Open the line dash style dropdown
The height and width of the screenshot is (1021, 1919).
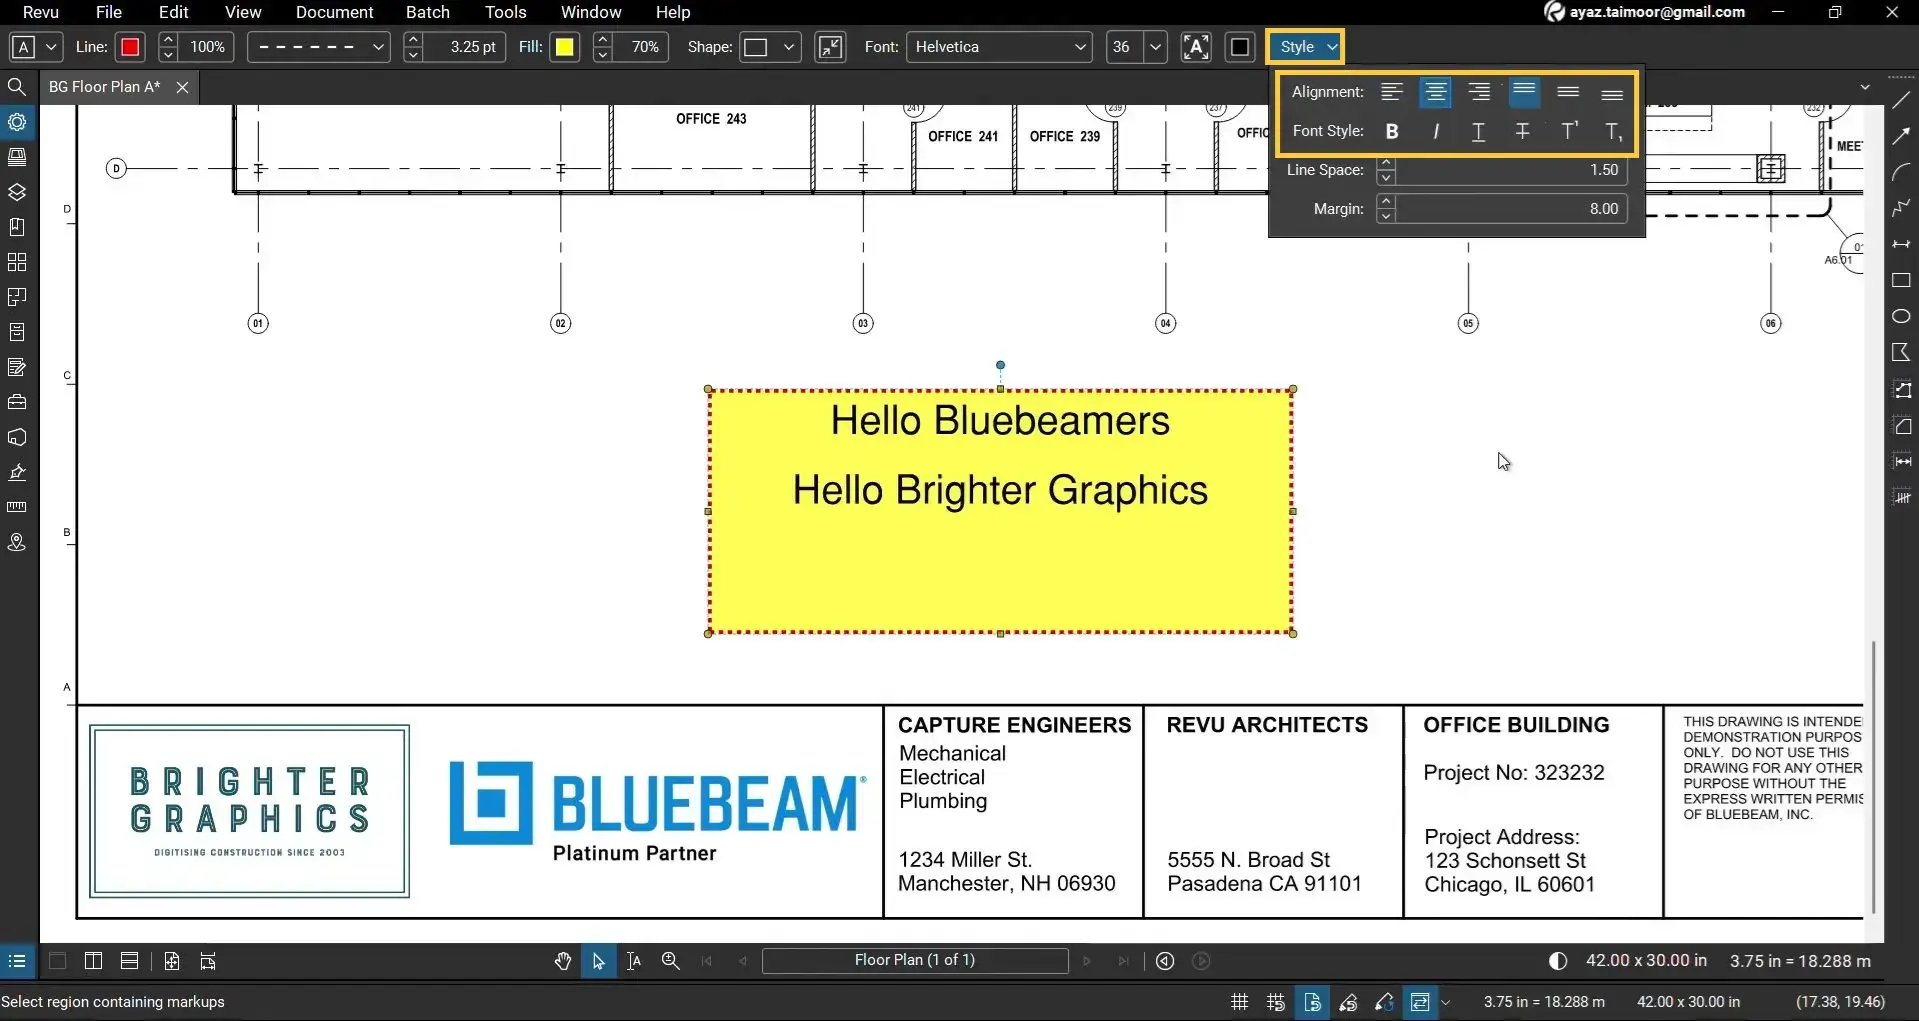(376, 46)
